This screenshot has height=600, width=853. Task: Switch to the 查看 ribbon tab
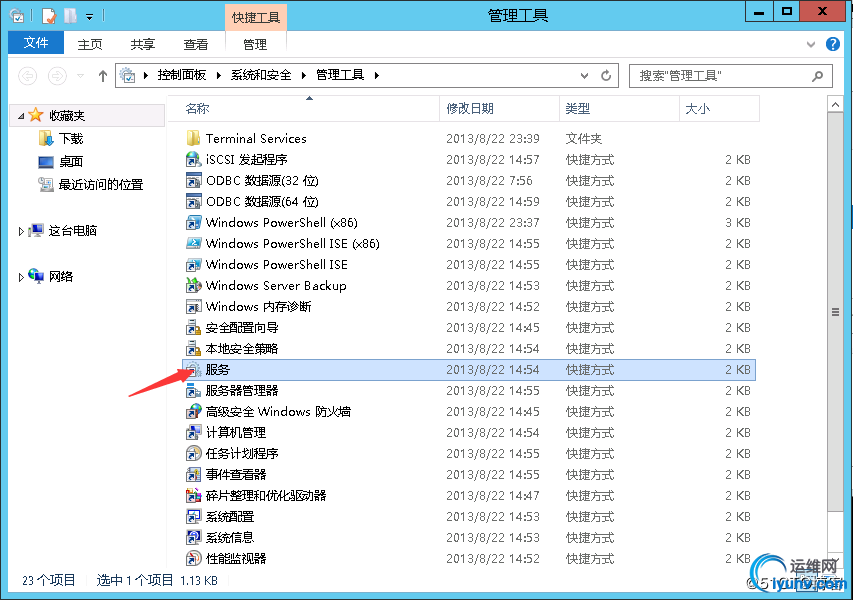[196, 44]
